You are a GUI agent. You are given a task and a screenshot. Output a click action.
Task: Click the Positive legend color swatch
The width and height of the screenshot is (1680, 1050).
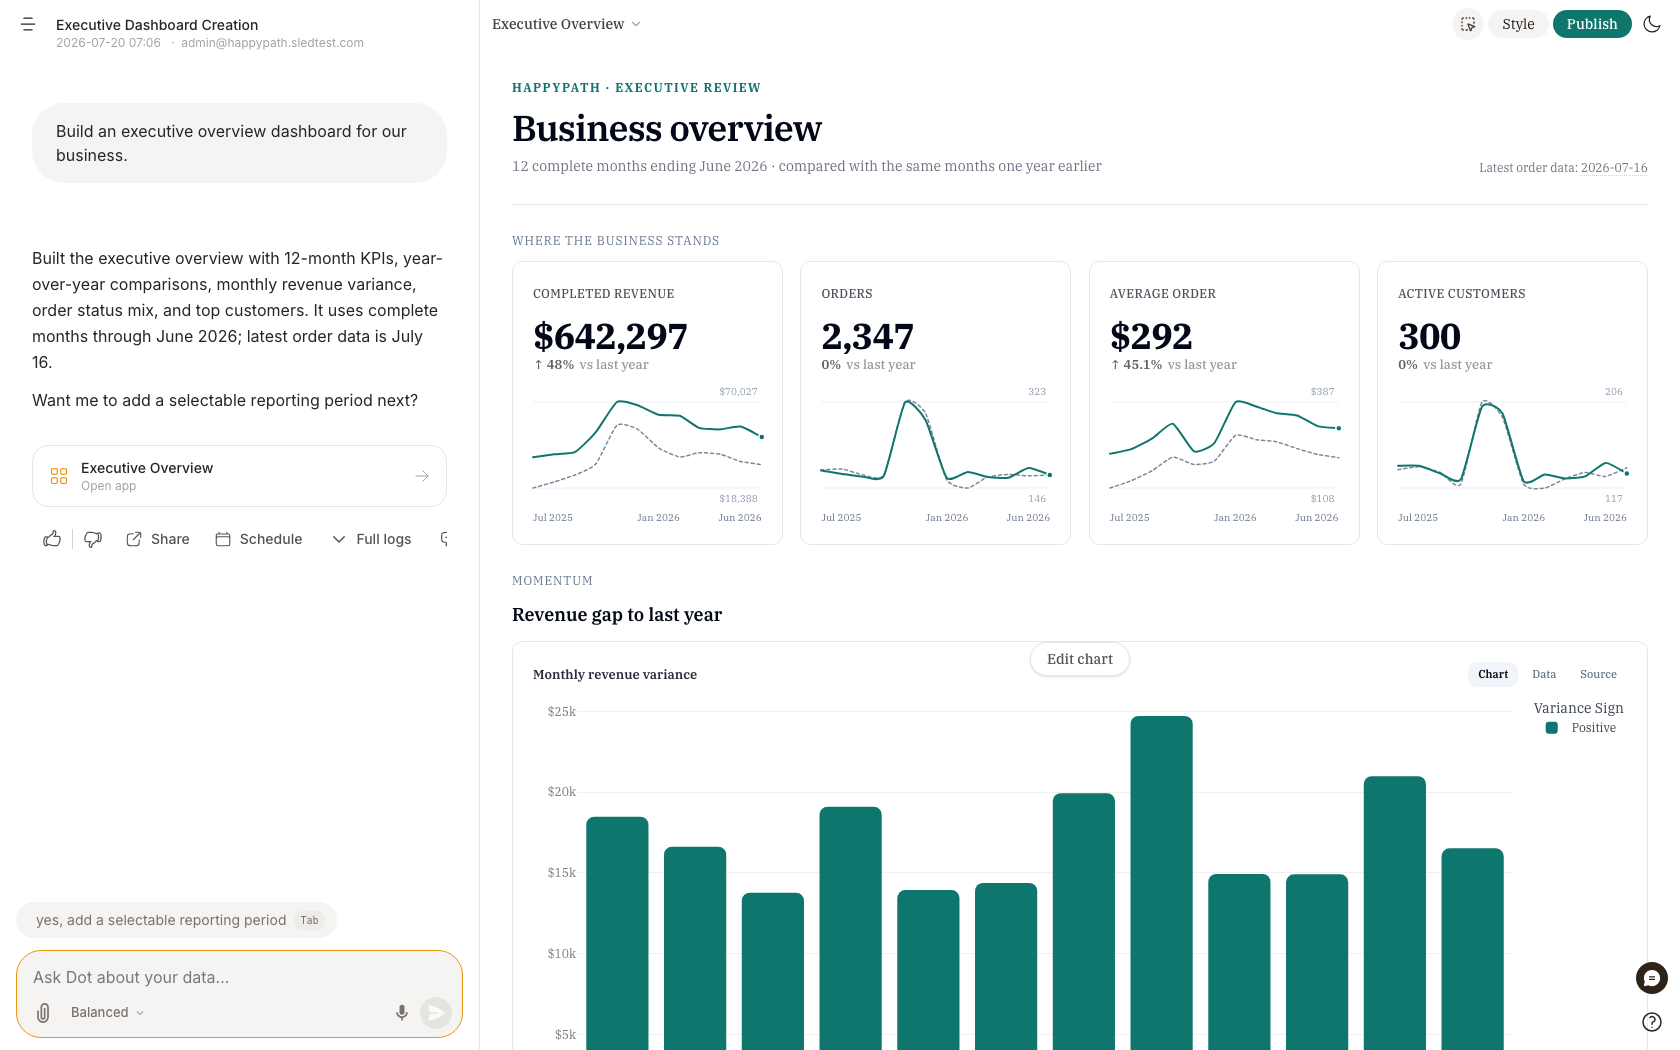tap(1552, 728)
